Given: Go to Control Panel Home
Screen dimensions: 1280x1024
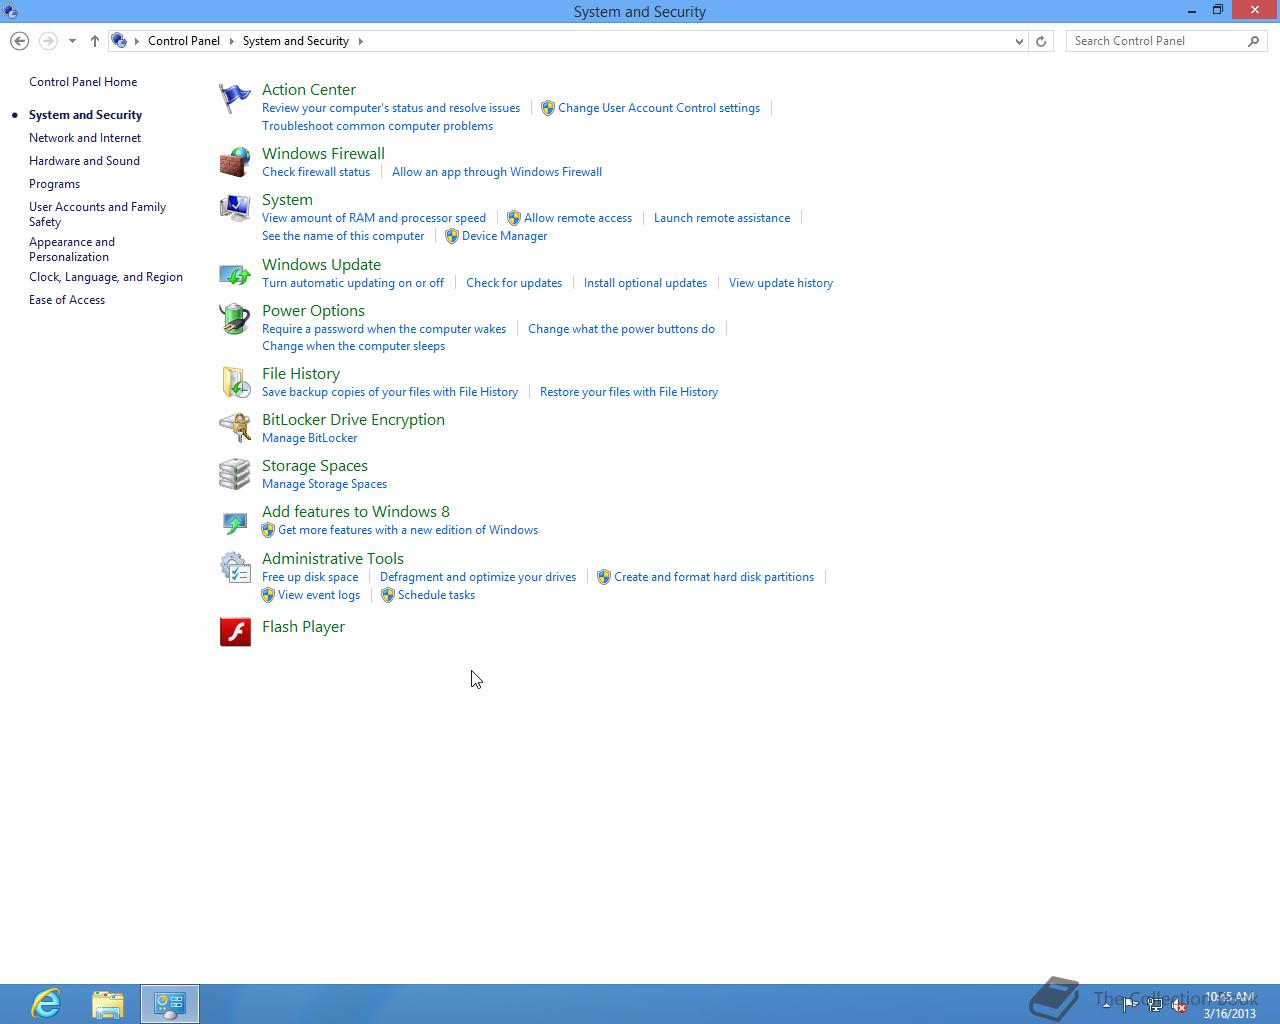Looking at the screenshot, I should click(83, 82).
